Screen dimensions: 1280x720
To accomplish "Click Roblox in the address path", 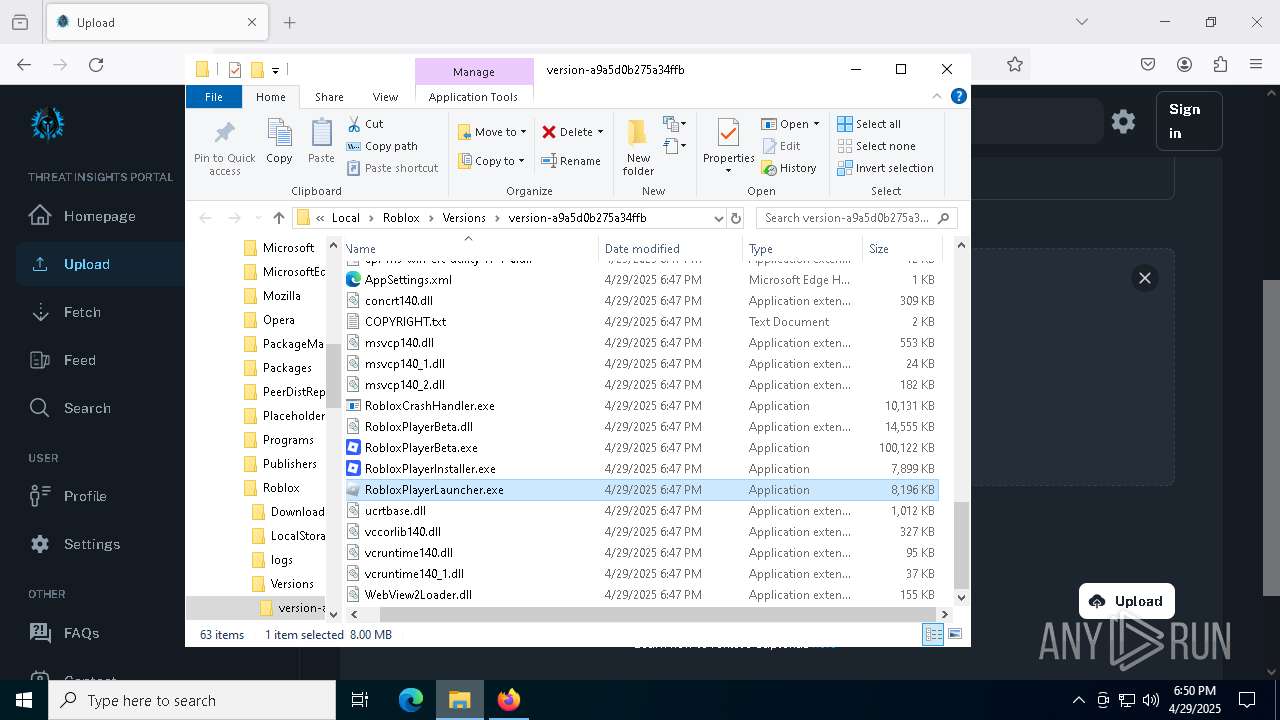I will (x=401, y=218).
